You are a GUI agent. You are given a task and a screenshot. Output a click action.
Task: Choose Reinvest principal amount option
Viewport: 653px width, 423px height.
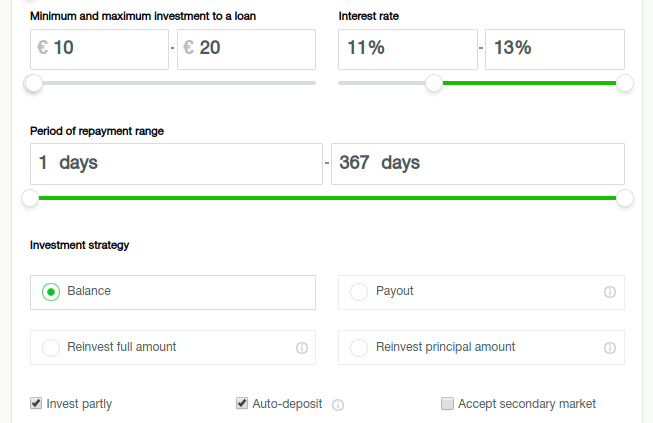point(359,348)
